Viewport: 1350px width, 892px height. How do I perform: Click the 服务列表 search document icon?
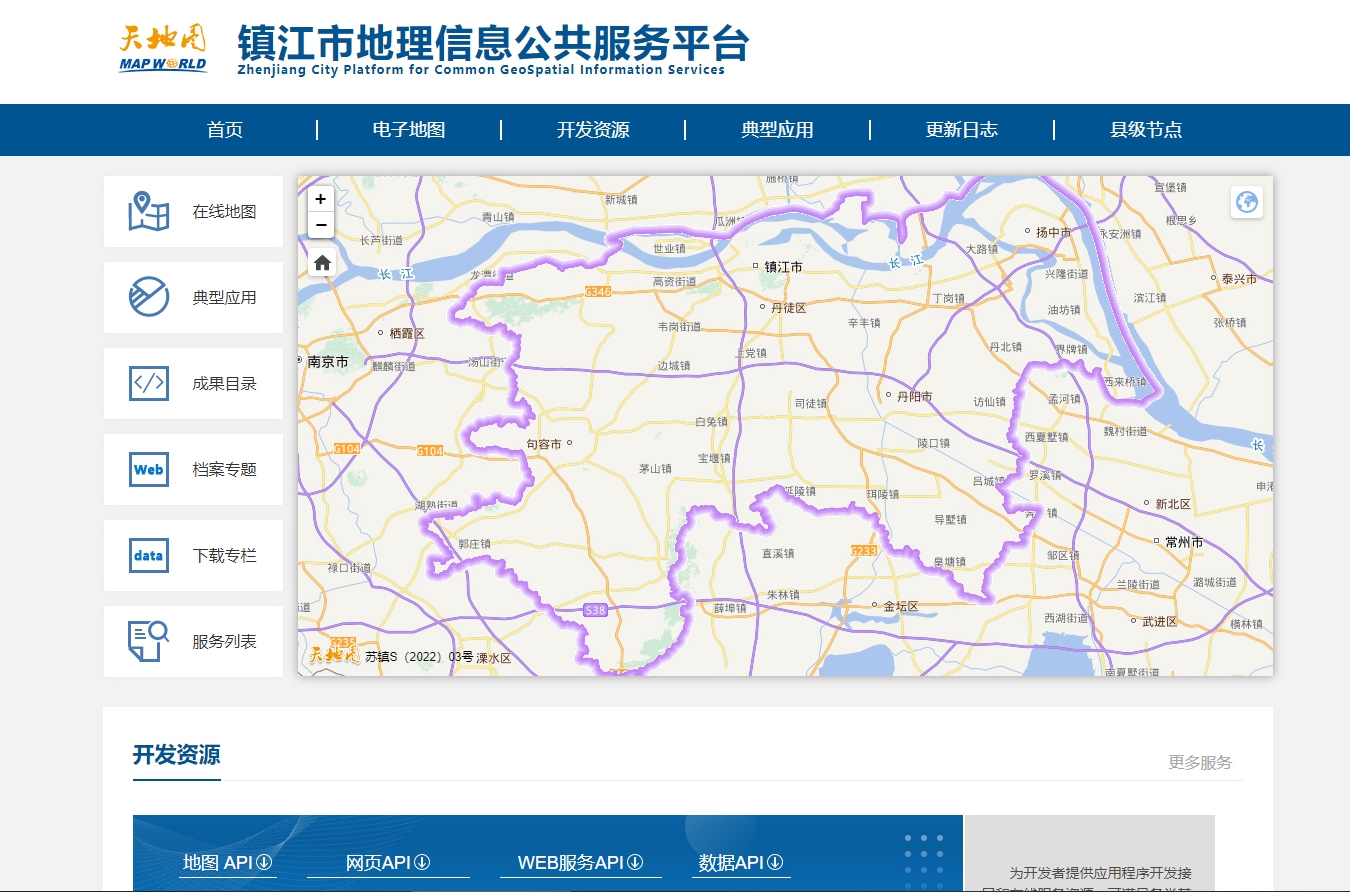(149, 641)
